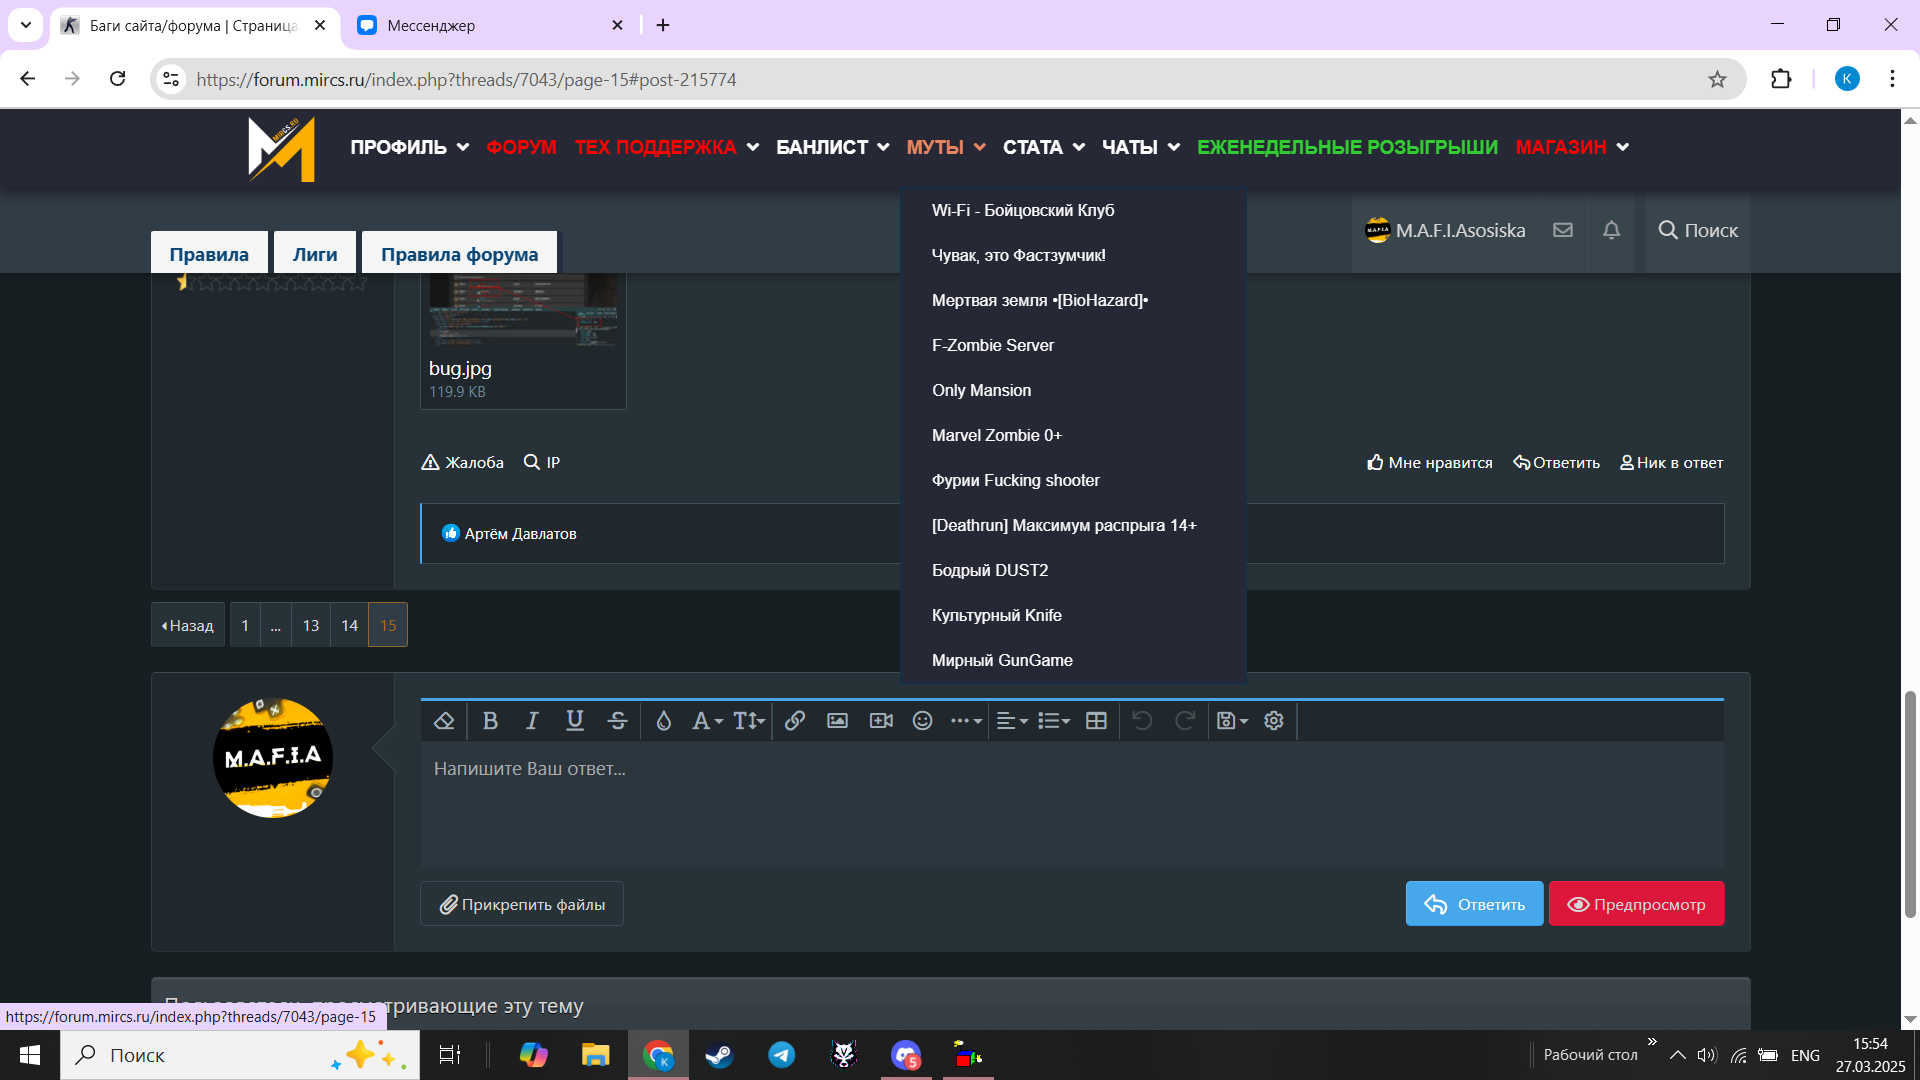Click the eraser remove-formatting icon in editor
1920x1080 pixels.
coord(444,721)
